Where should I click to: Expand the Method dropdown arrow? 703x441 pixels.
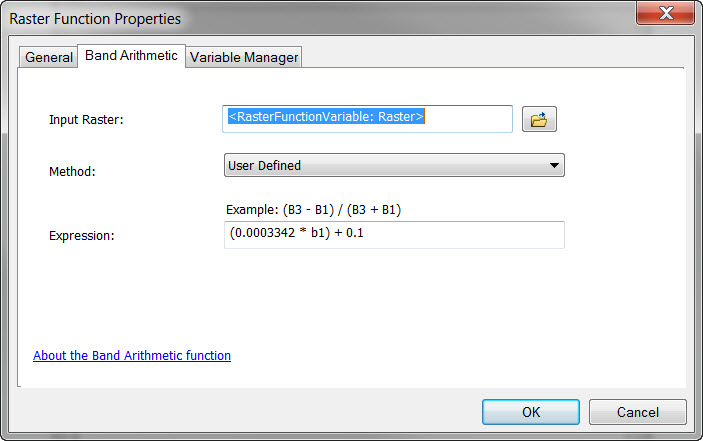pyautogui.click(x=554, y=165)
